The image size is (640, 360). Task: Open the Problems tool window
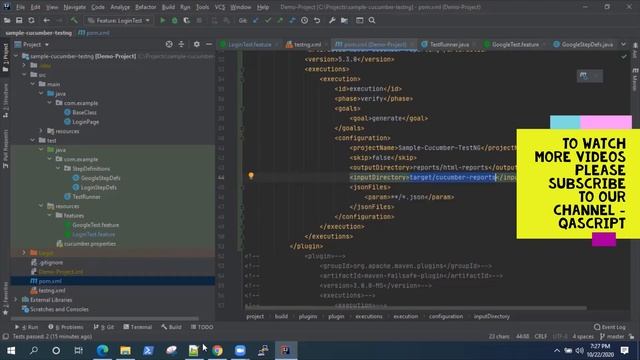[66, 327]
